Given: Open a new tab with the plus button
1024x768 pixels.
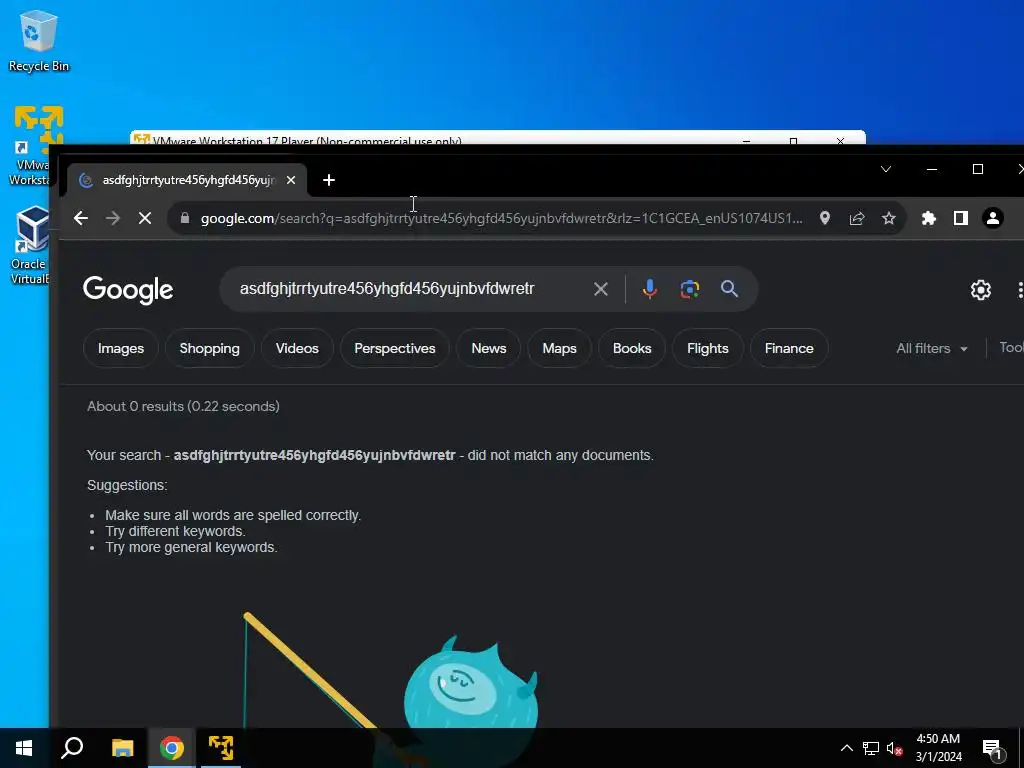Looking at the screenshot, I should 329,180.
